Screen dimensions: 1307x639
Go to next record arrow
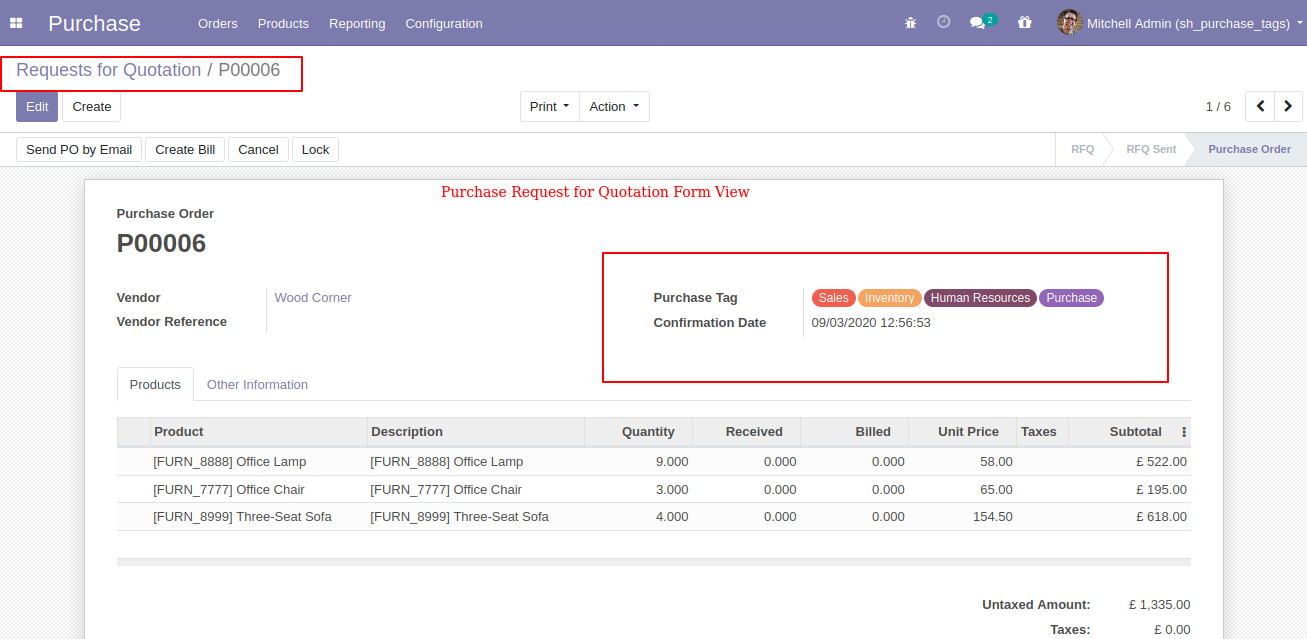pos(1288,106)
